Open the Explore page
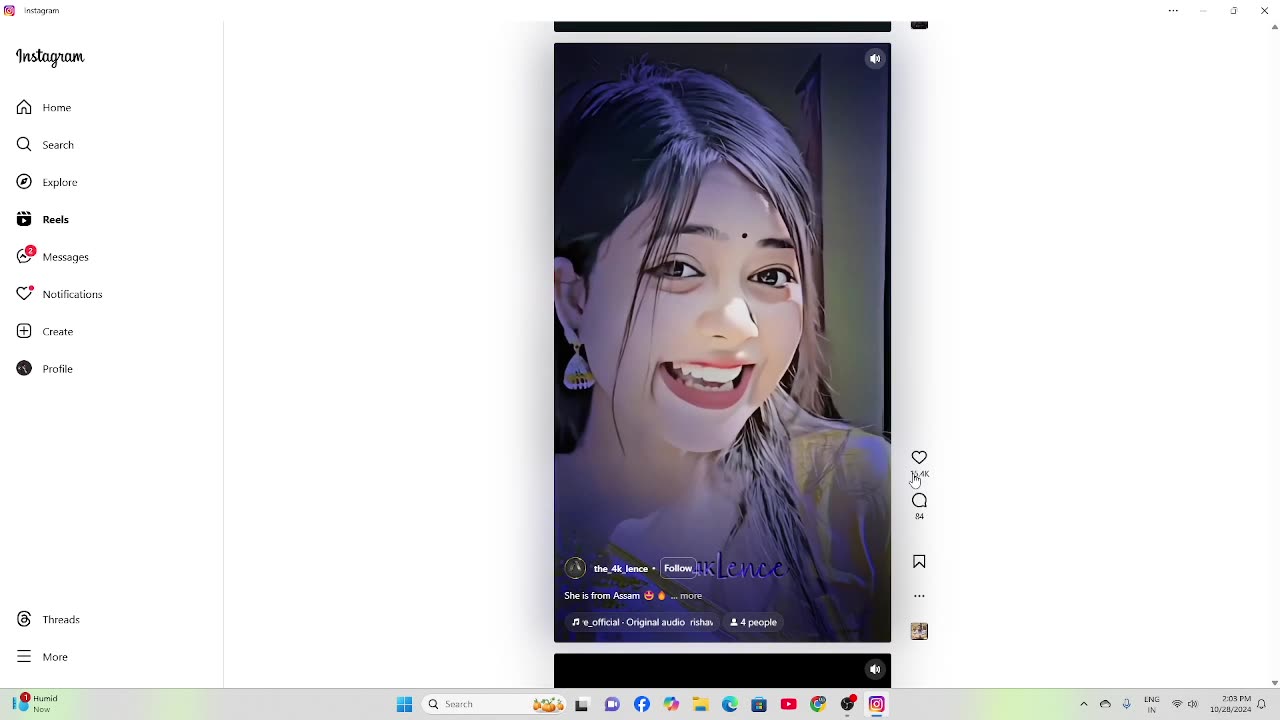The width and height of the screenshot is (1280, 720). [x=47, y=182]
